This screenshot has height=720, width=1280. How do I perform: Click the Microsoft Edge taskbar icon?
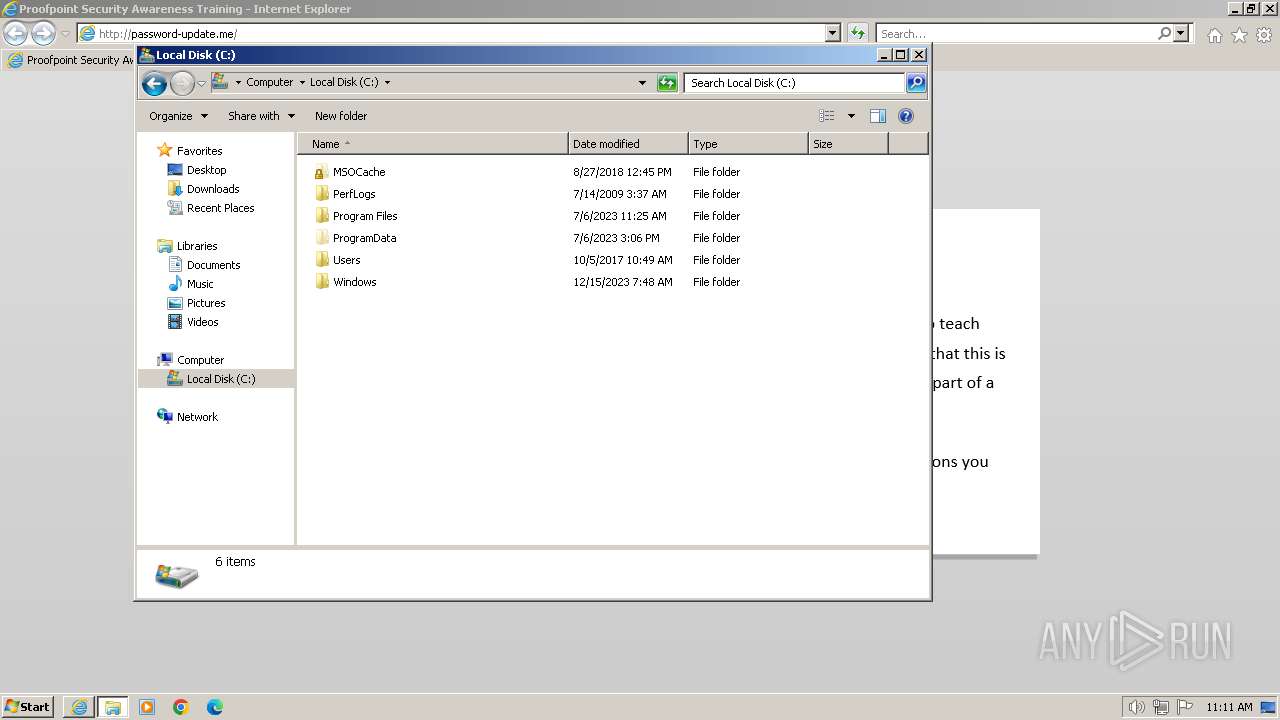pyautogui.click(x=215, y=707)
